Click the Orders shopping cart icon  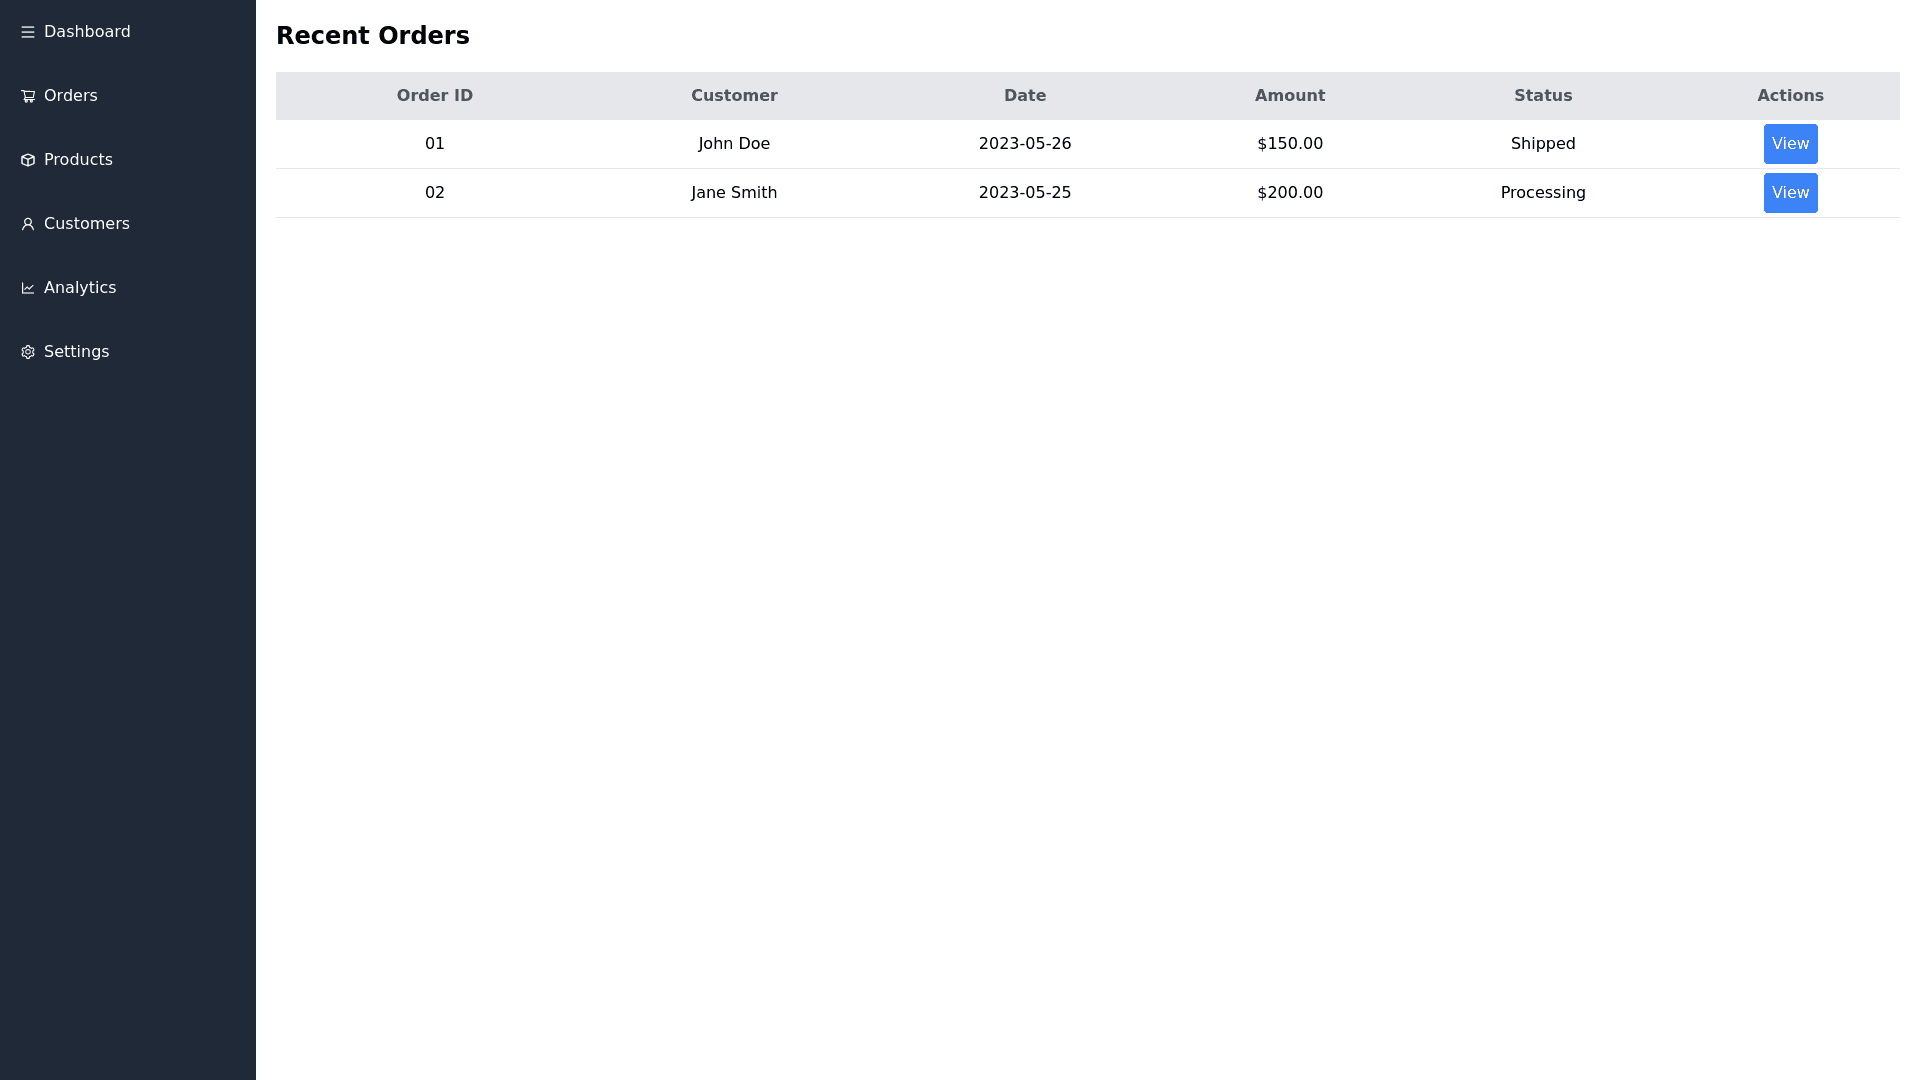coord(28,96)
